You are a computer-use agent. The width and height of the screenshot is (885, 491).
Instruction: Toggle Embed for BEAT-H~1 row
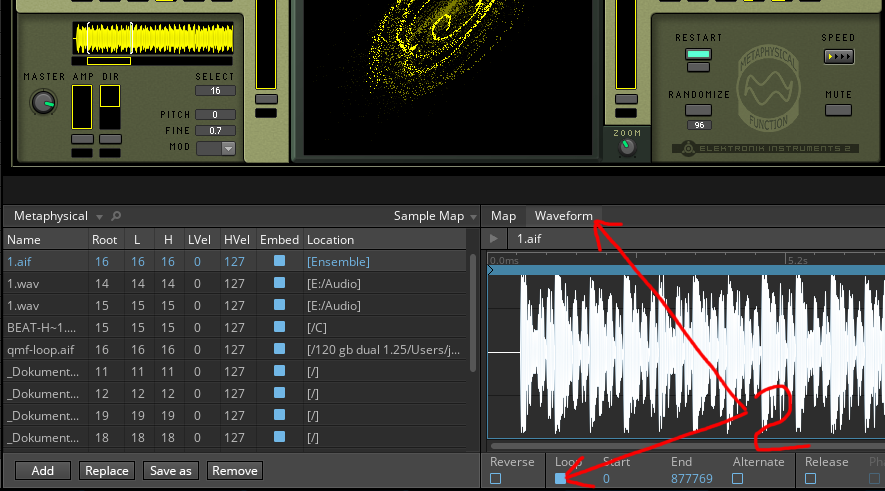point(279,327)
